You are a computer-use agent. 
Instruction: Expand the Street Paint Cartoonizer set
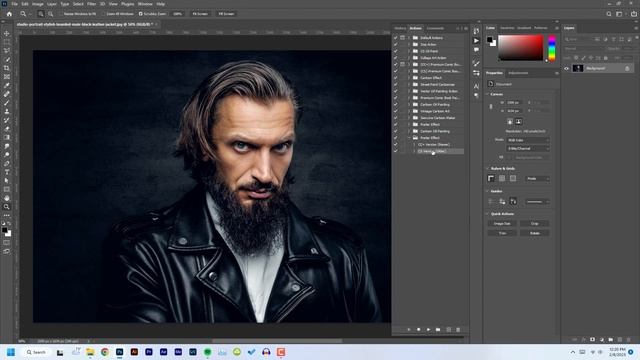click(x=409, y=84)
